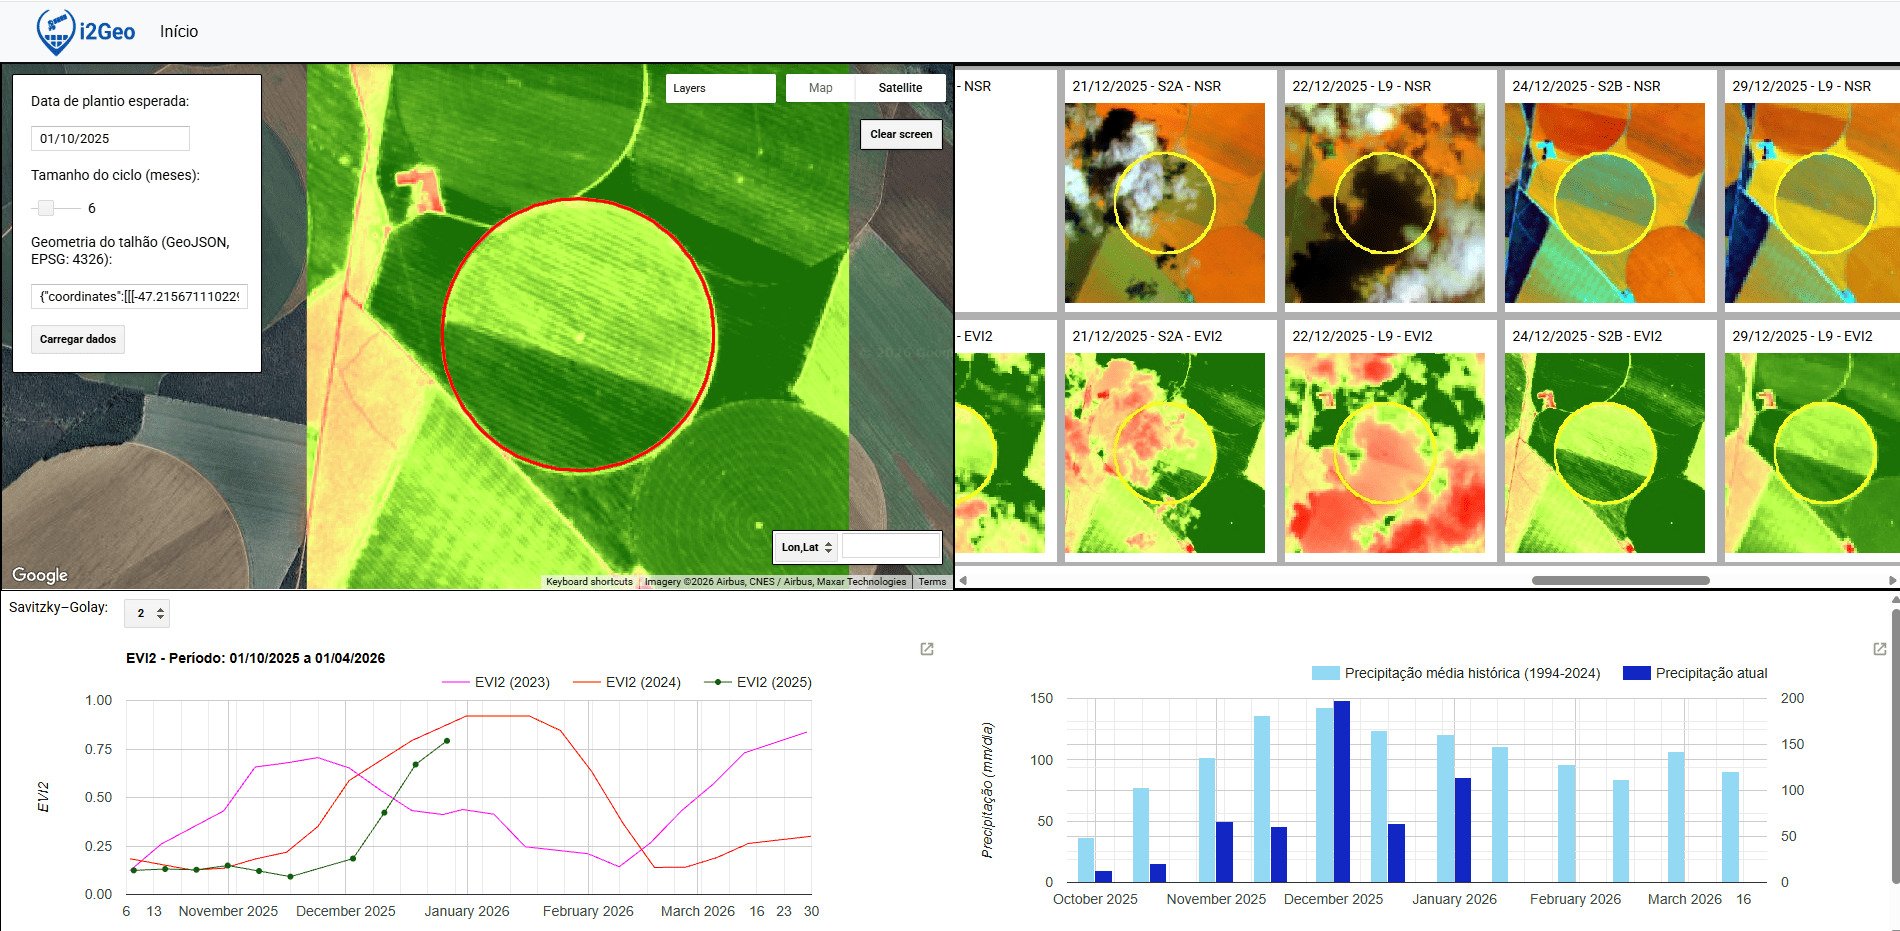Click the thumbnail strip left scroll arrow
Viewport: 1900px width, 931px height.
tap(963, 580)
